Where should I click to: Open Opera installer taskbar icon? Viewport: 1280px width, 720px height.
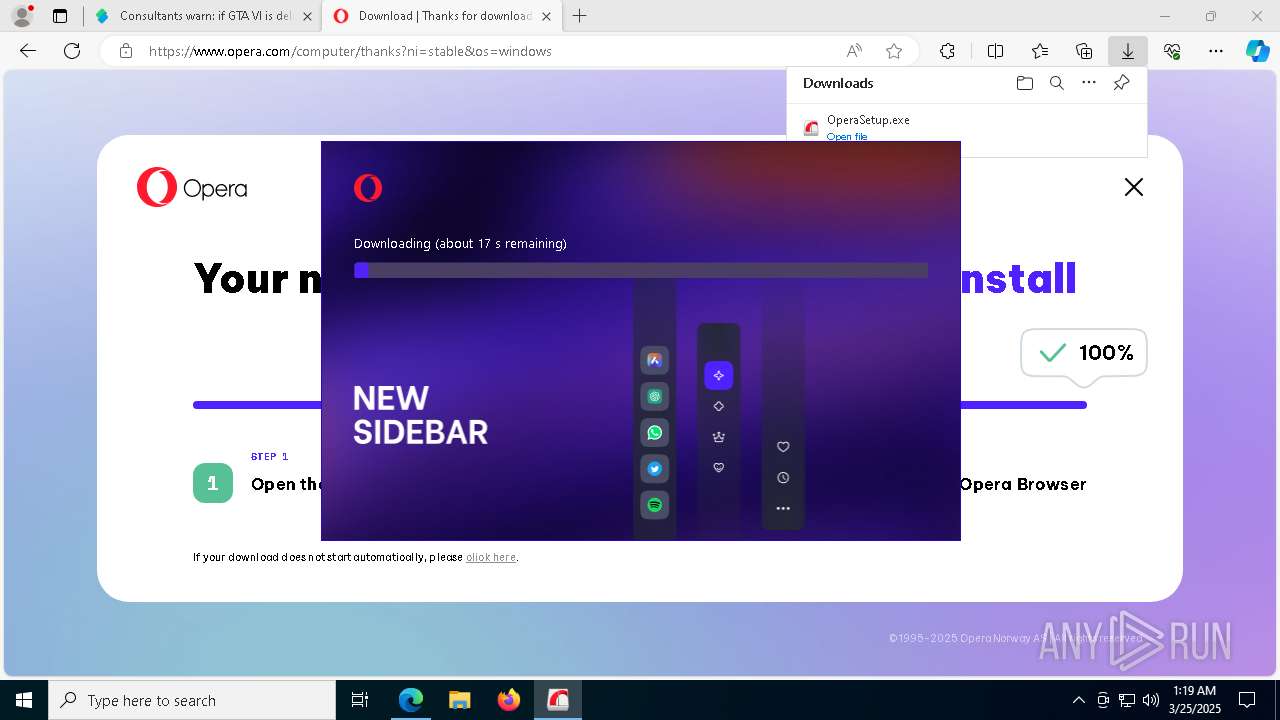click(558, 700)
